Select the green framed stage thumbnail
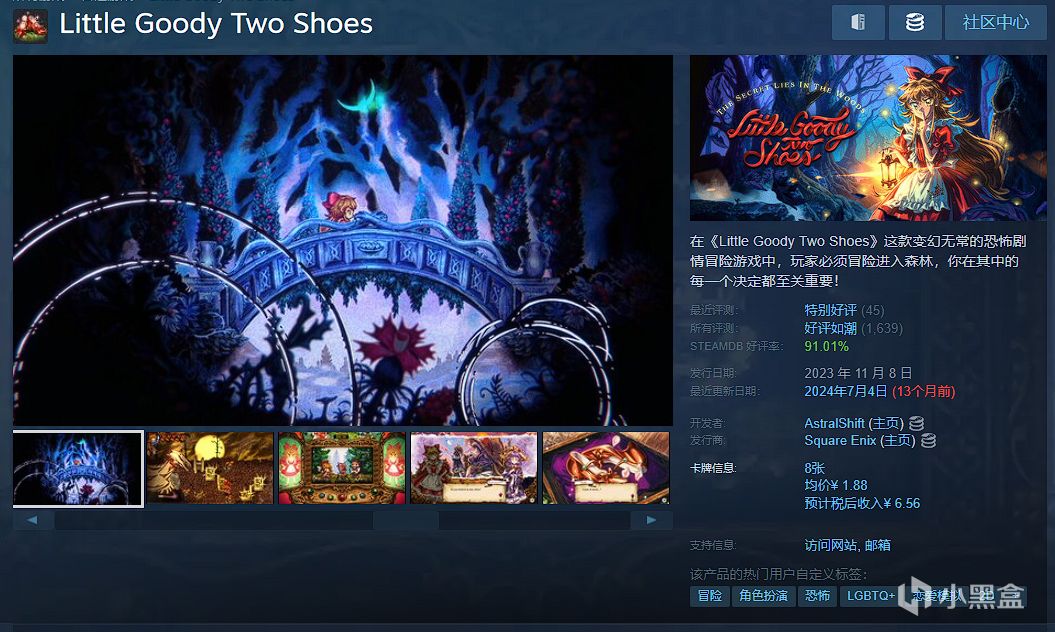Screen dimensions: 1055x632 pyautogui.click(x=342, y=468)
